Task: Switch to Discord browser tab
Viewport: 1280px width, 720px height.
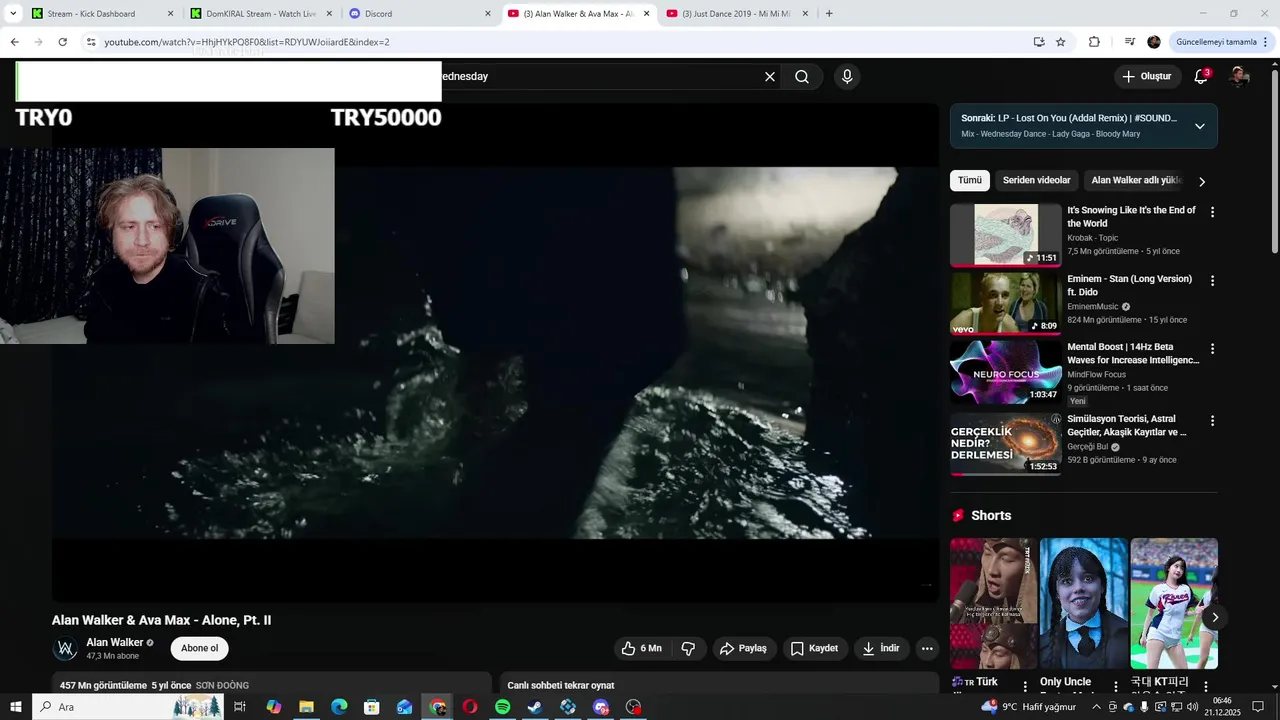Action: tap(418, 14)
